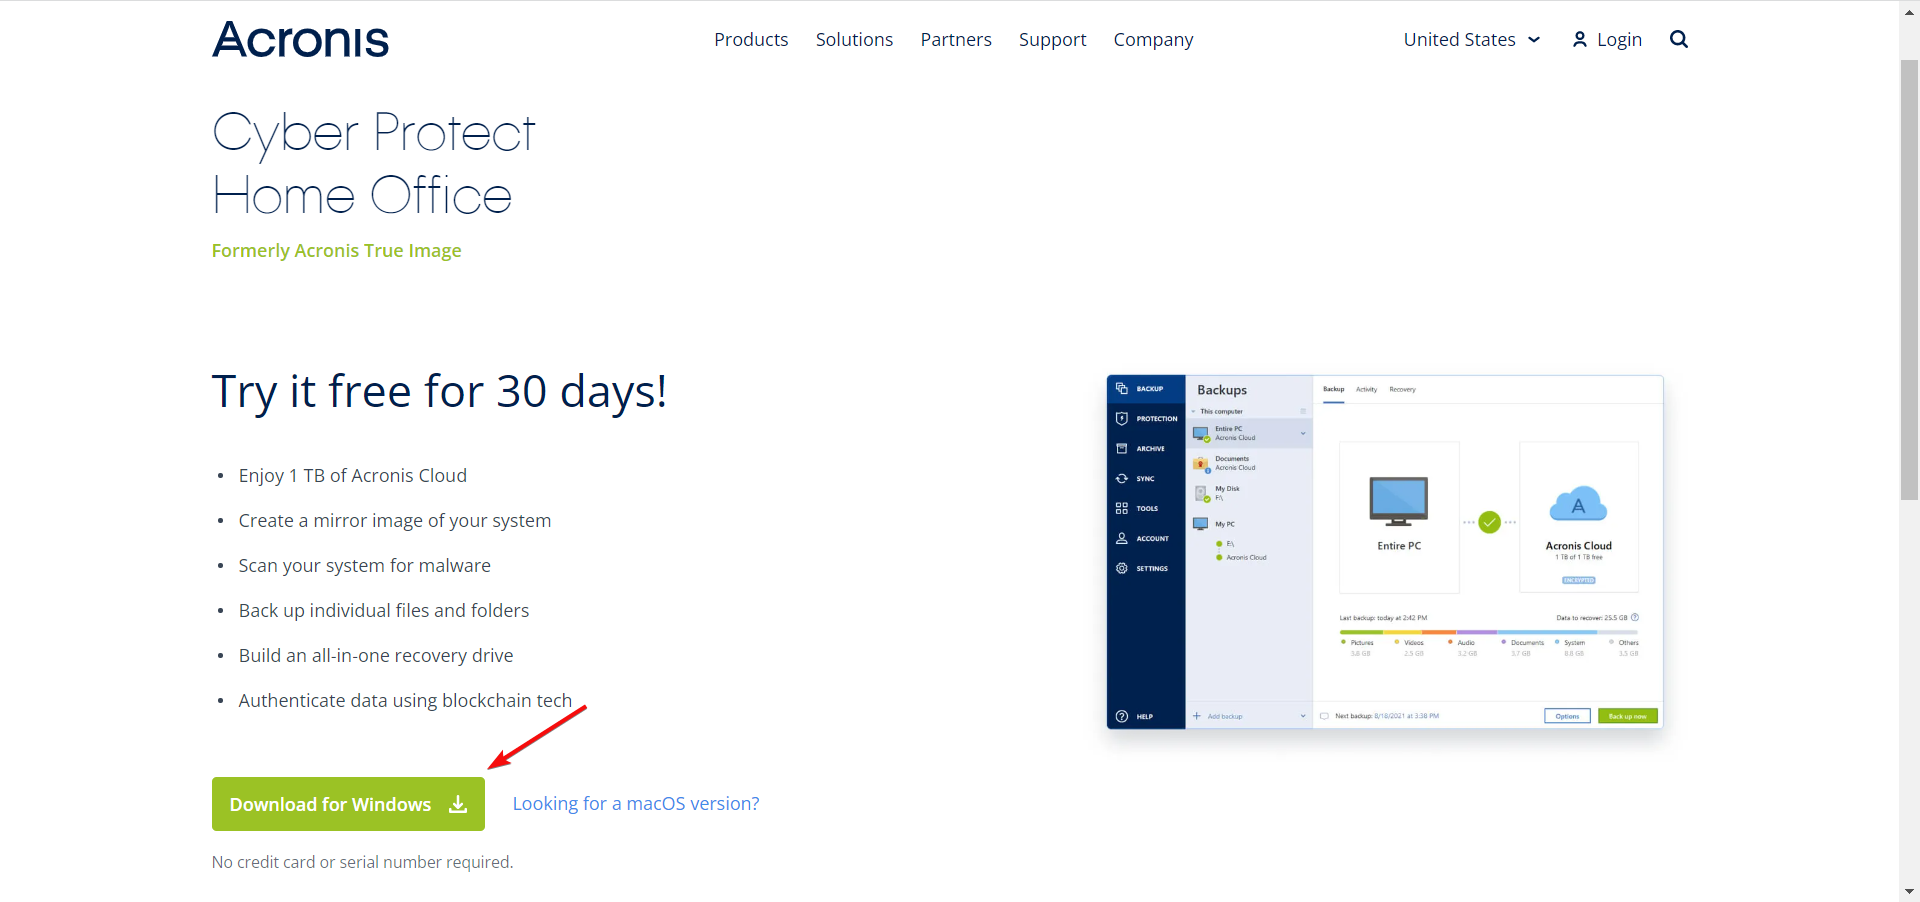Expand the United States region dropdown
This screenshot has width=1920, height=902.
pos(1471,39)
